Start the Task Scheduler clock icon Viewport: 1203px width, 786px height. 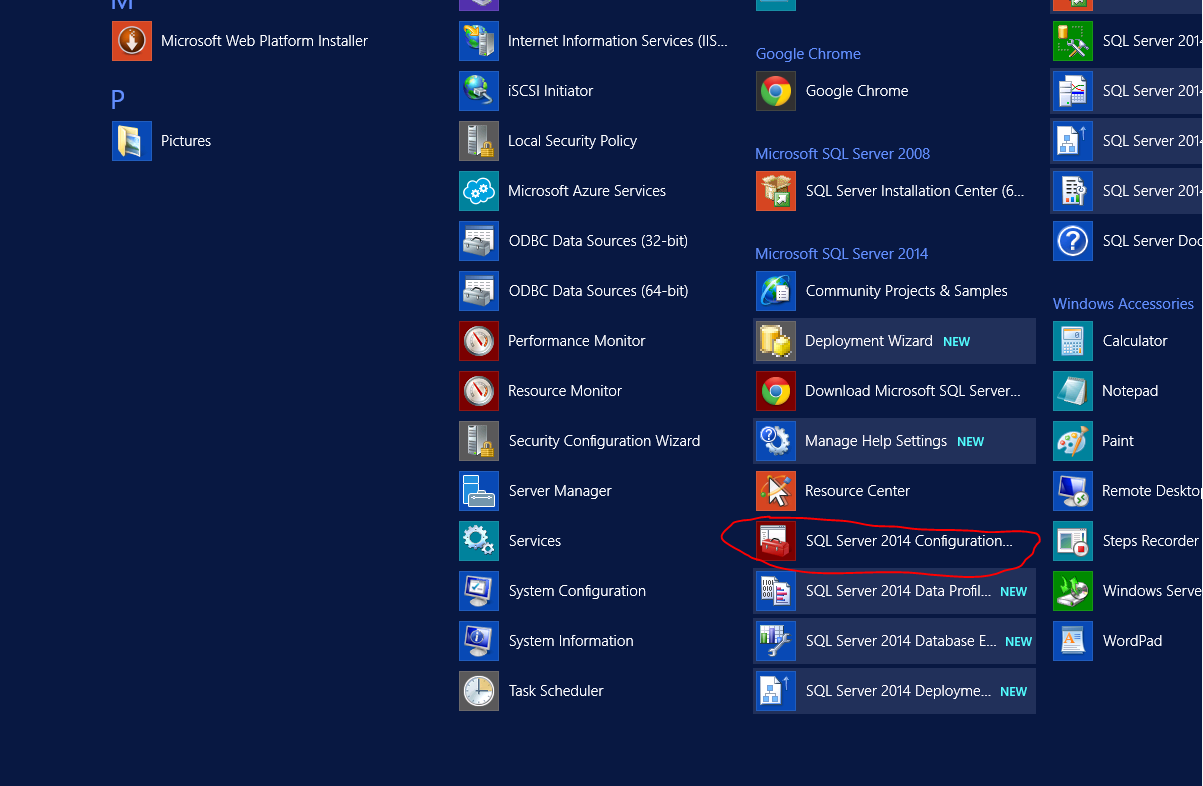(479, 691)
